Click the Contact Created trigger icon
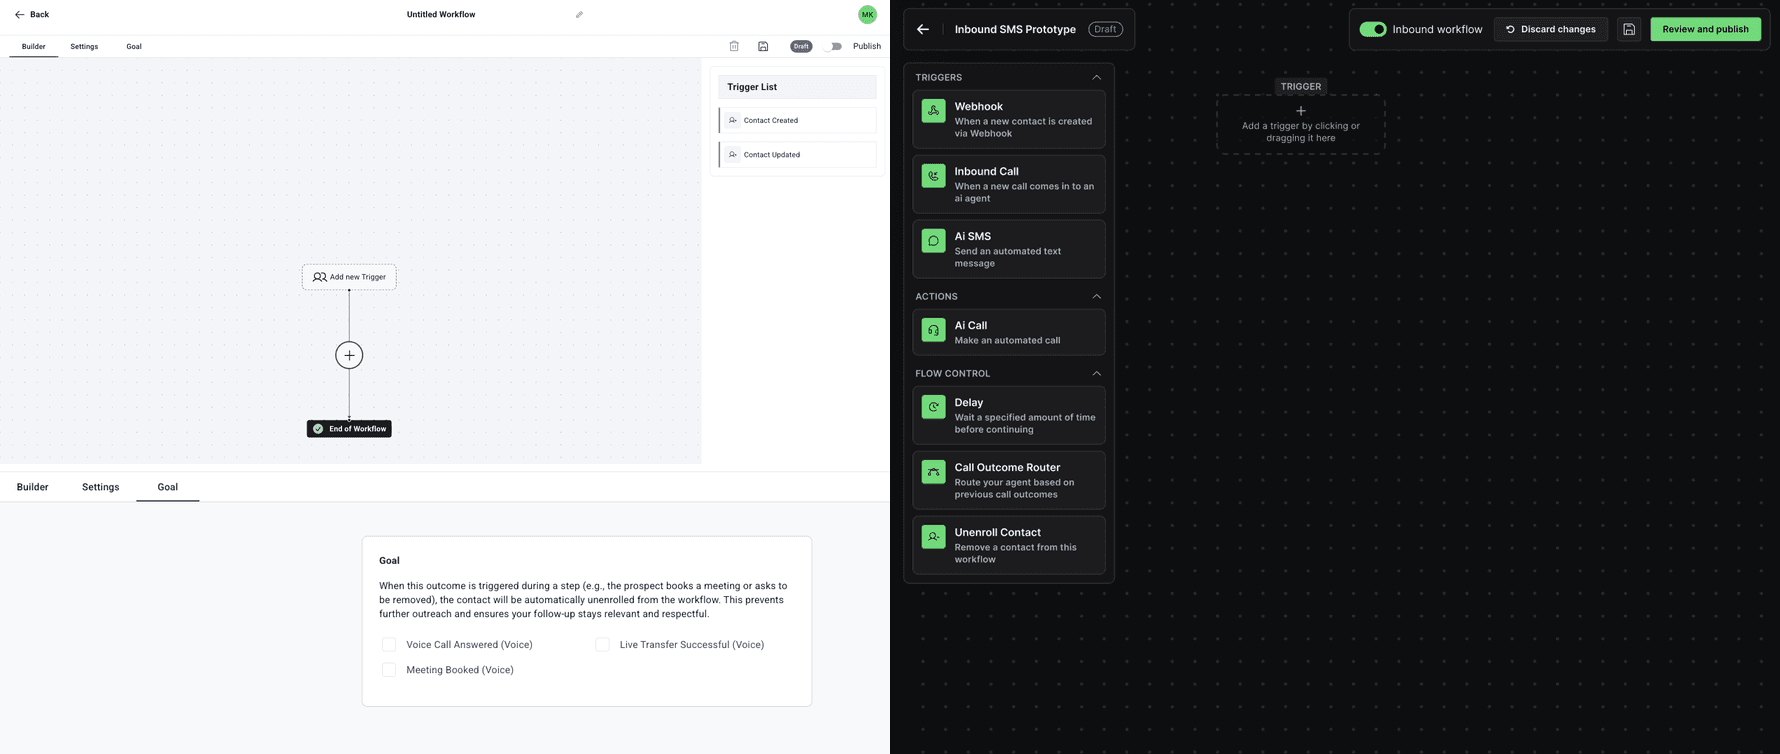Image resolution: width=1780 pixels, height=754 pixels. tap(733, 120)
